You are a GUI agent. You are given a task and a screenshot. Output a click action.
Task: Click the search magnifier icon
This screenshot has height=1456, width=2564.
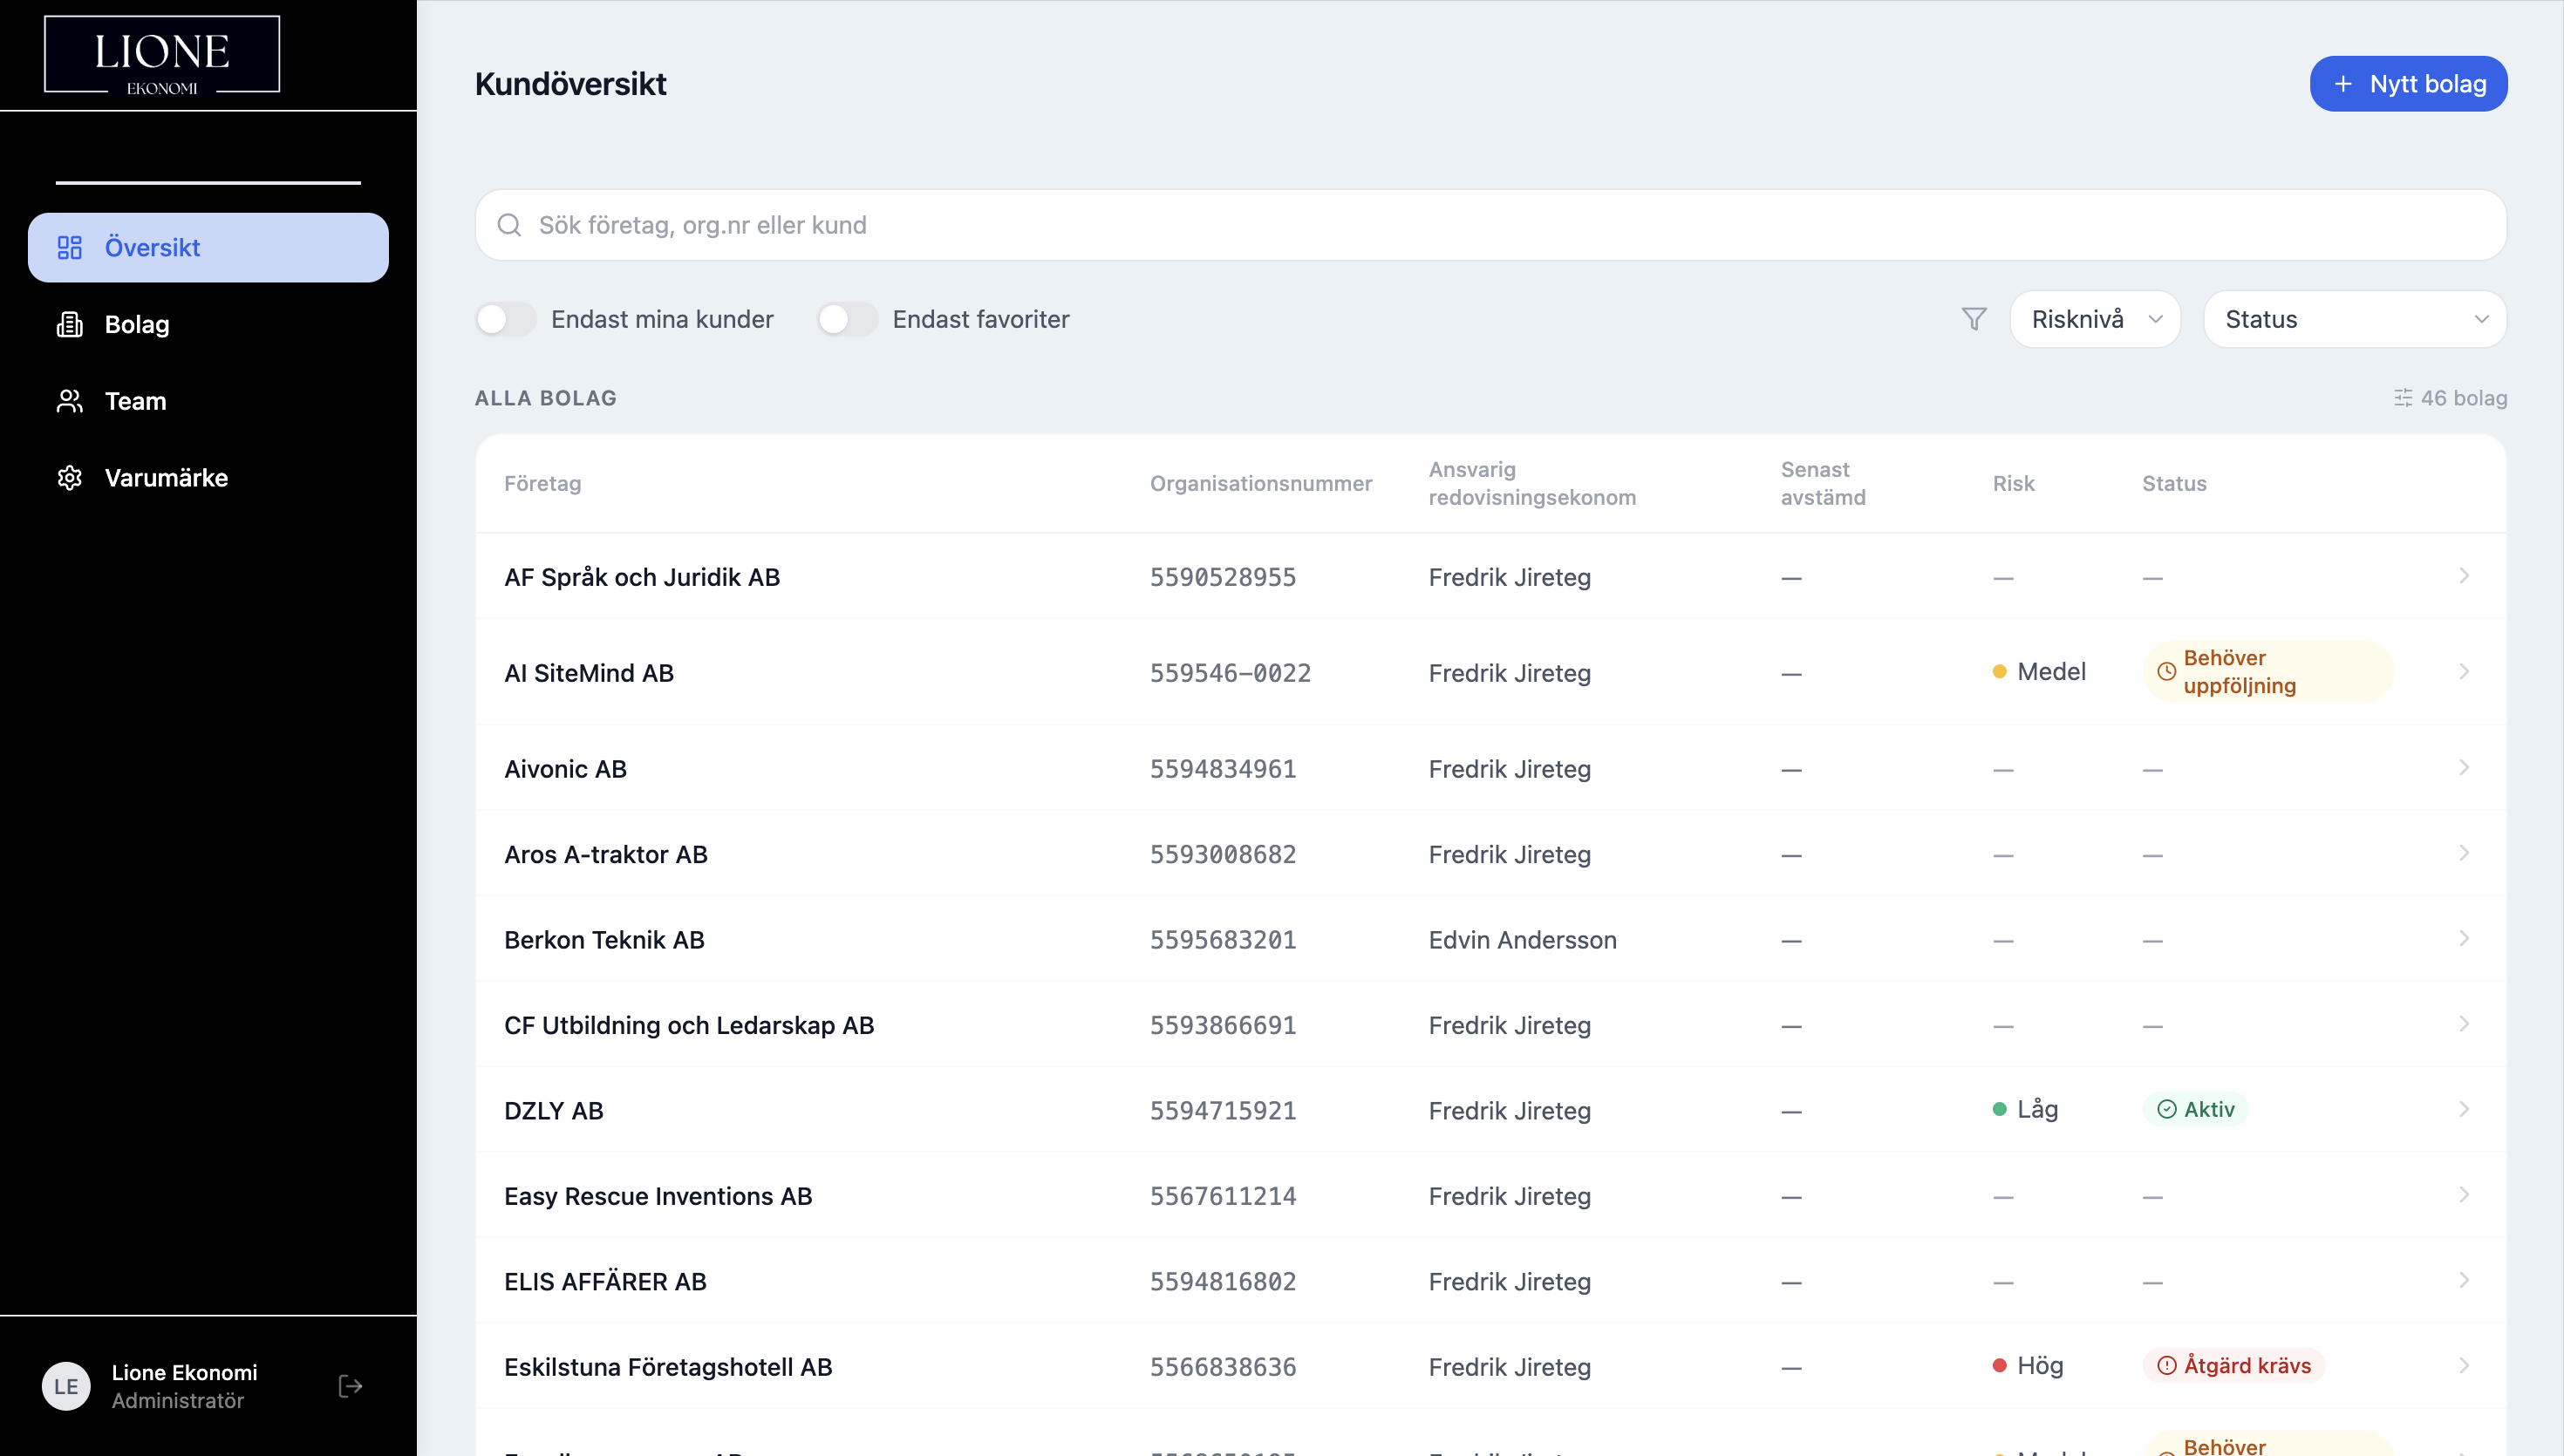pyautogui.click(x=510, y=225)
